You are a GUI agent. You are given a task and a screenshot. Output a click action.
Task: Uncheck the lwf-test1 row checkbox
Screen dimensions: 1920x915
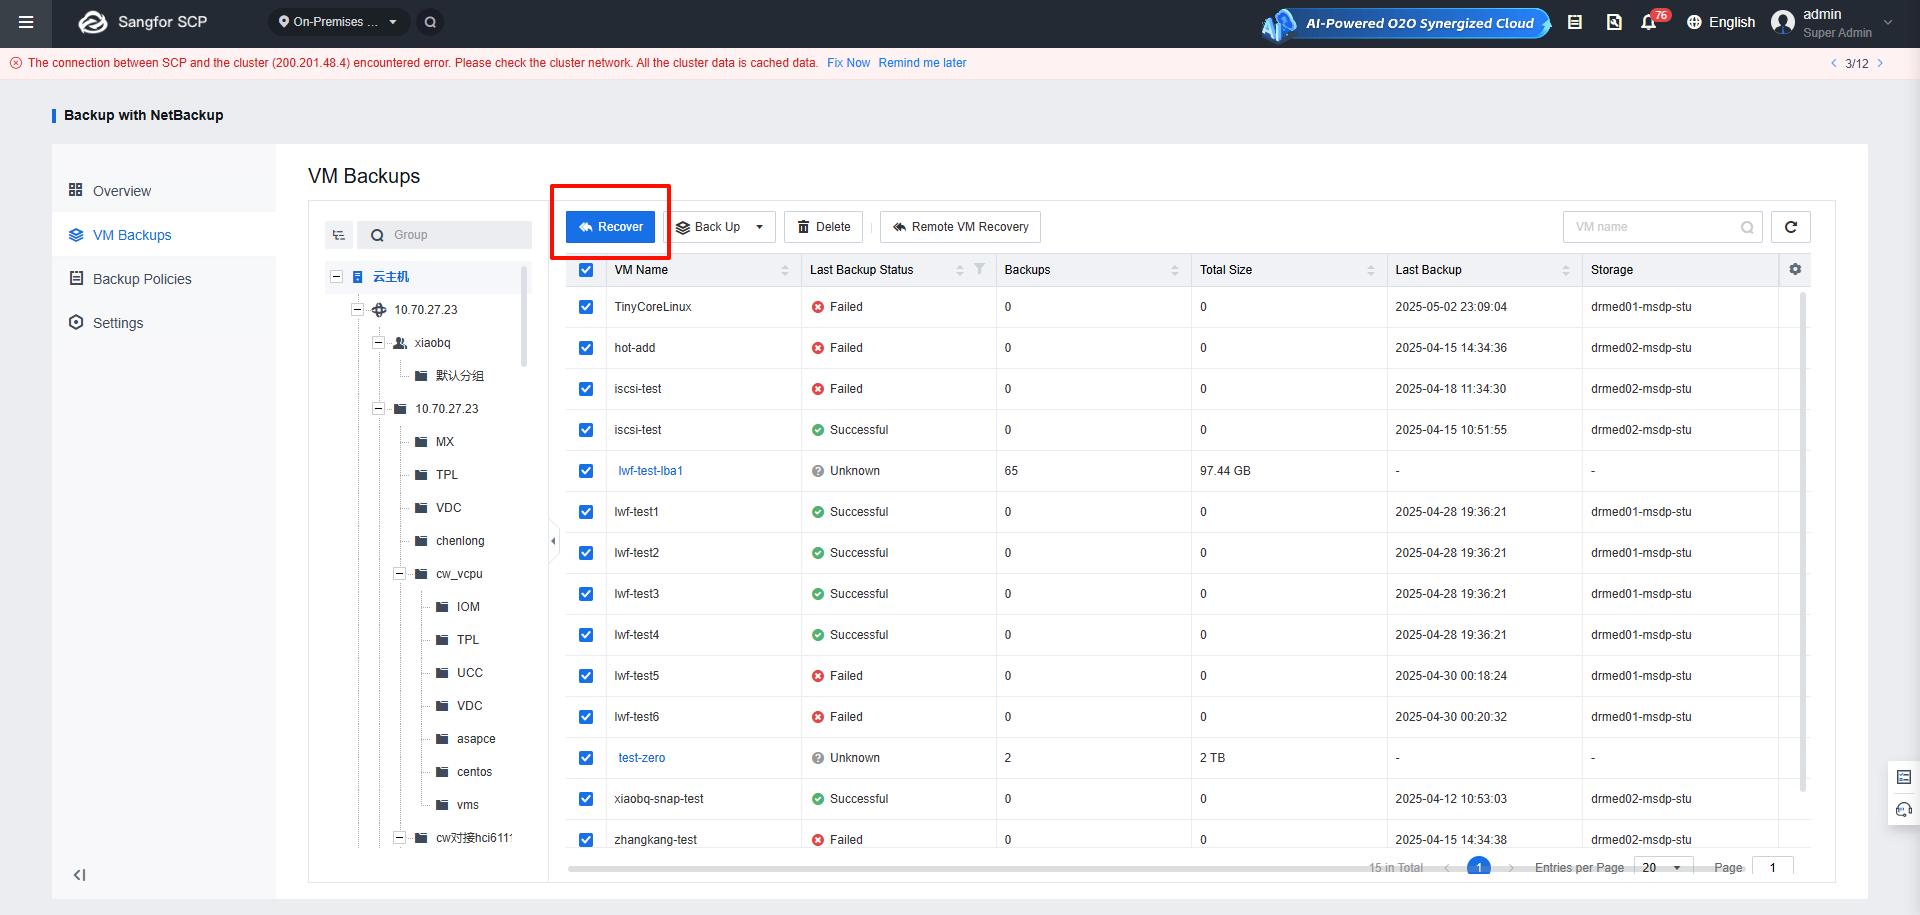pyautogui.click(x=586, y=512)
